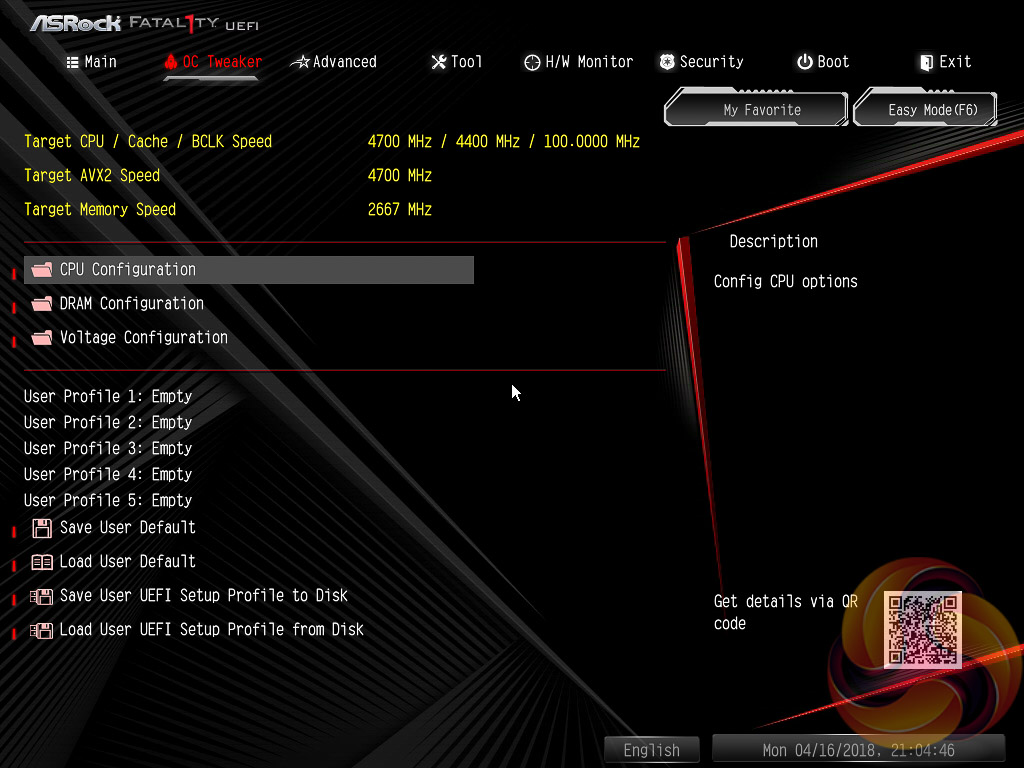Click the Tool wrench icon
This screenshot has height=768, width=1024.
[439, 62]
